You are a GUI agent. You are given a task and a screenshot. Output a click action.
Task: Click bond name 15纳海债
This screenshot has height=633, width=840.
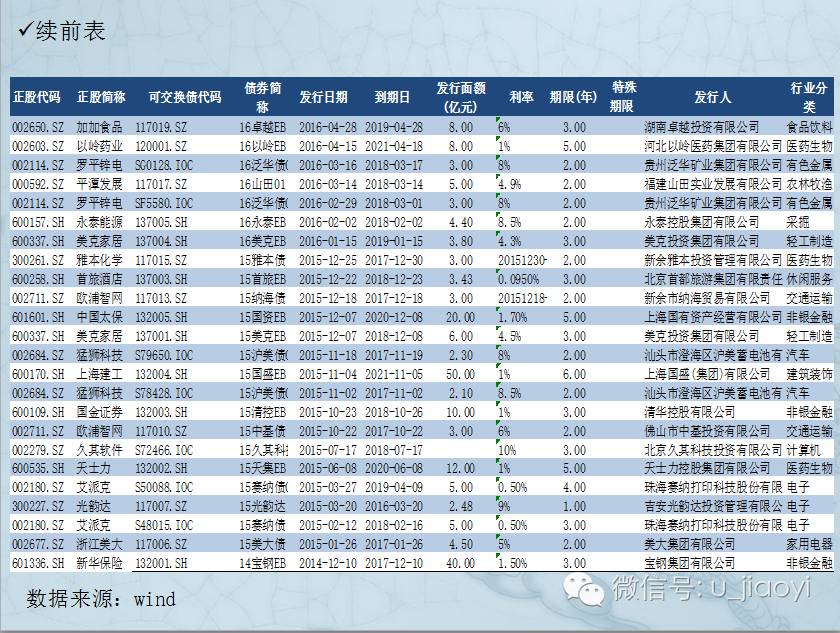click(262, 298)
